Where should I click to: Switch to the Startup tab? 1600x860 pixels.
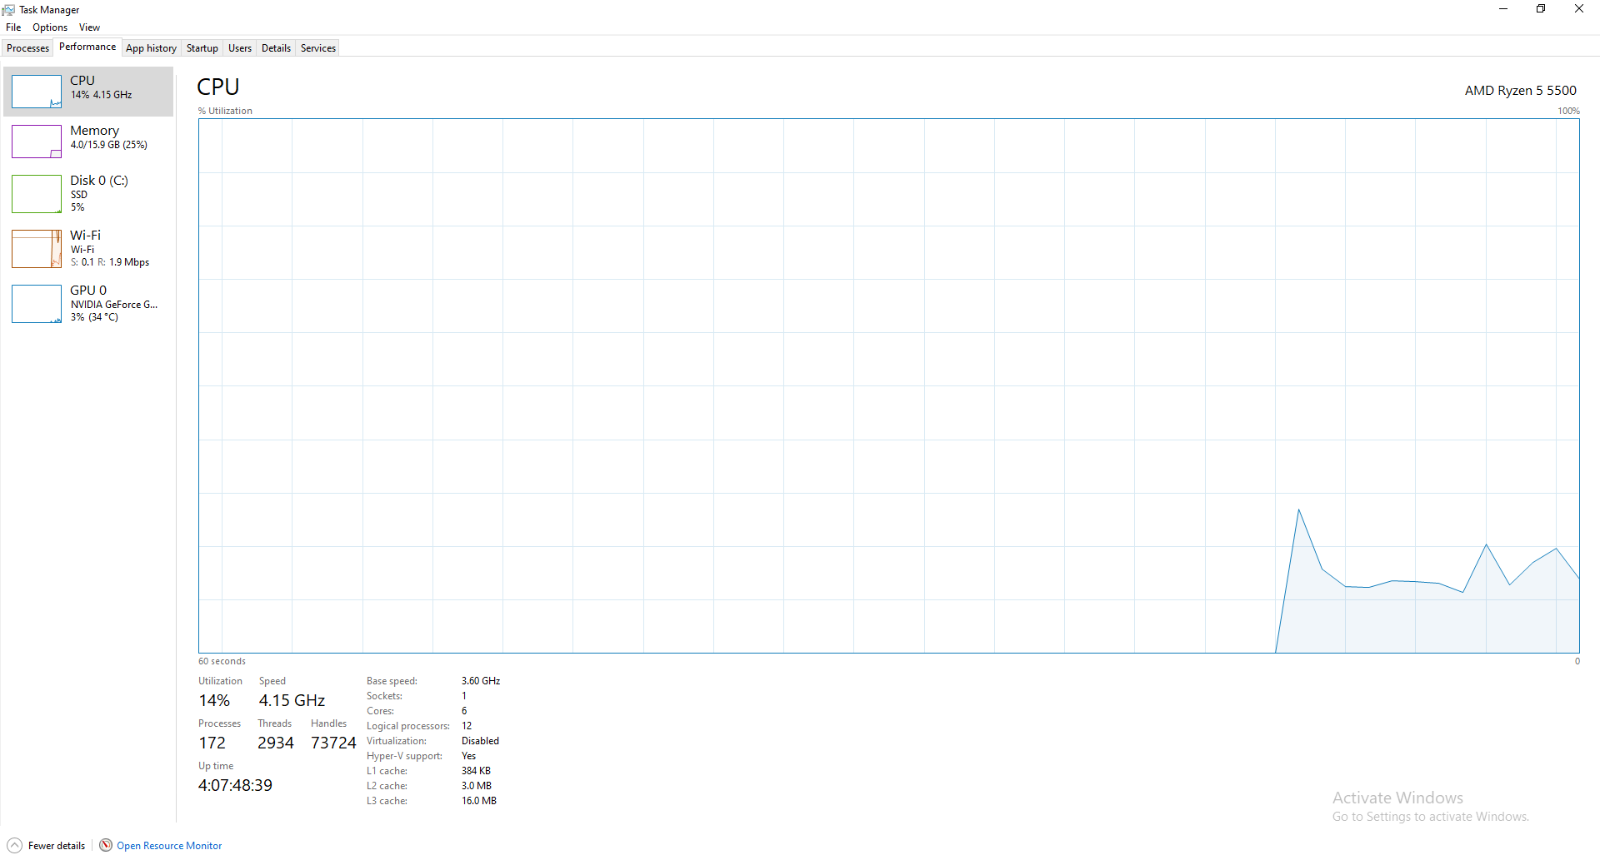coord(202,48)
